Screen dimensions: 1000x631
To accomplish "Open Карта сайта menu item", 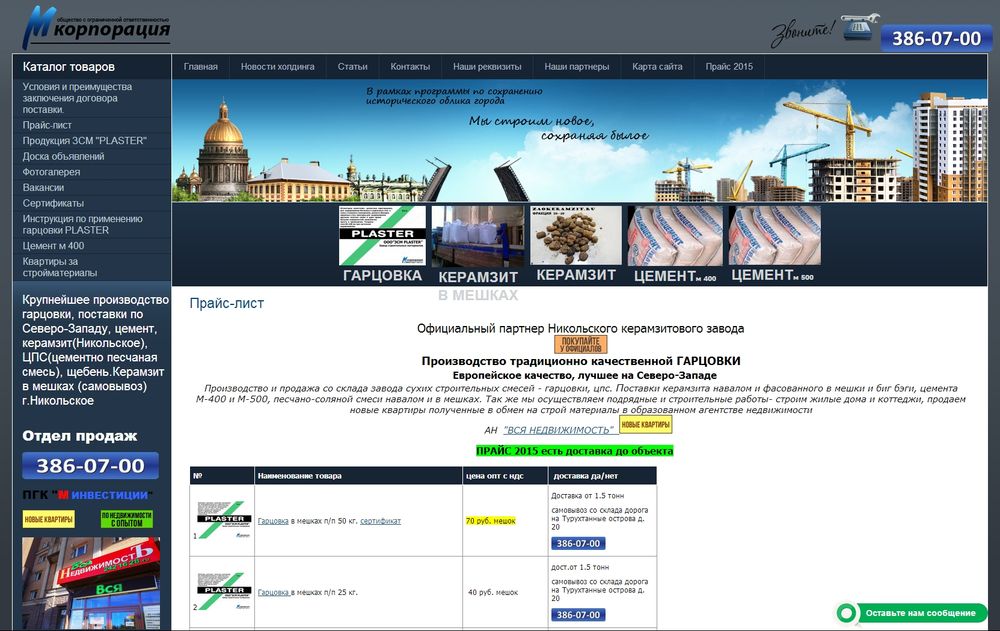I will tap(657, 66).
